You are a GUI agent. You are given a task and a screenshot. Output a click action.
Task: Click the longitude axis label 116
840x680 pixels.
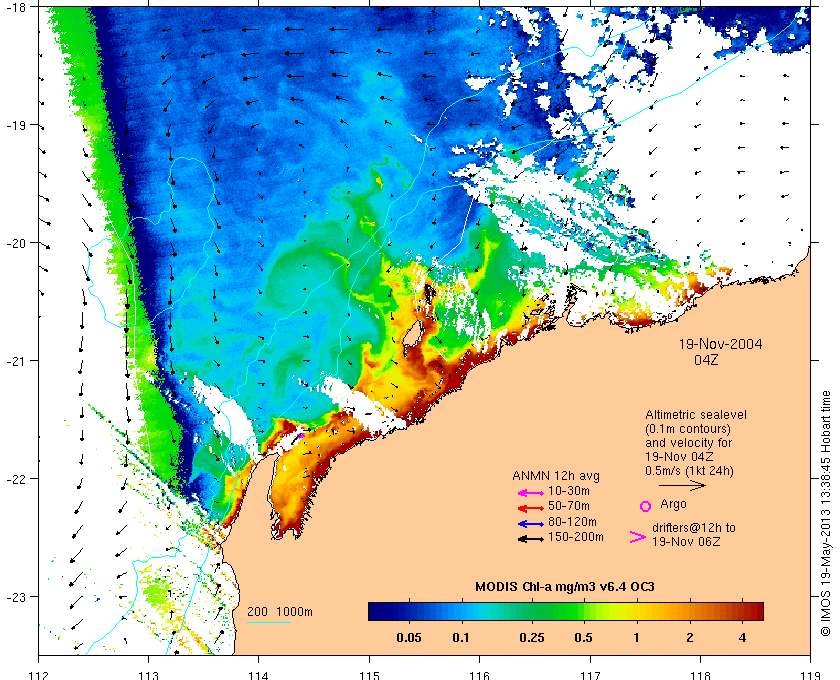pyautogui.click(x=479, y=675)
